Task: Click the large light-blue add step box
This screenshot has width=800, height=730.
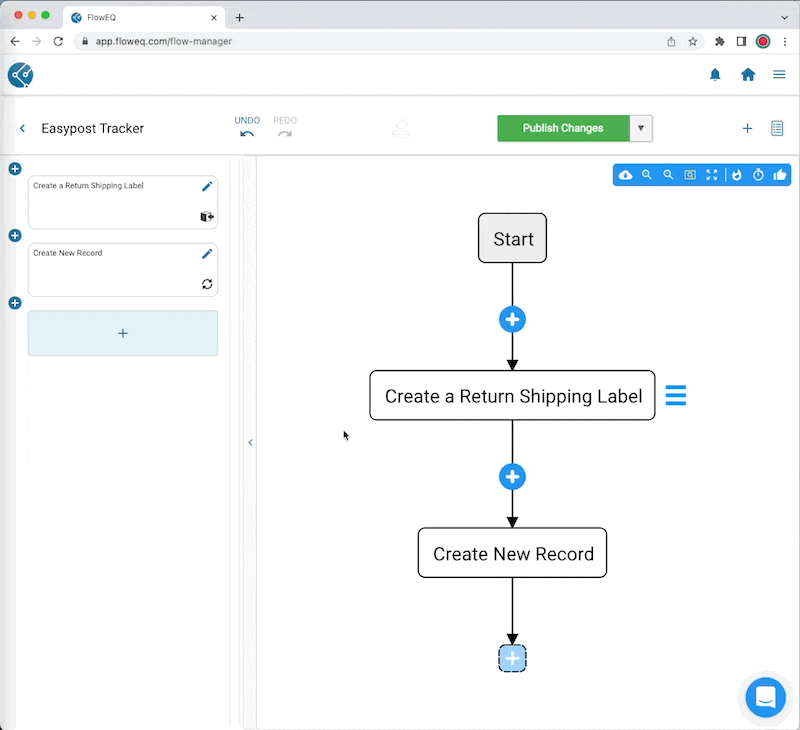Action: coord(123,333)
